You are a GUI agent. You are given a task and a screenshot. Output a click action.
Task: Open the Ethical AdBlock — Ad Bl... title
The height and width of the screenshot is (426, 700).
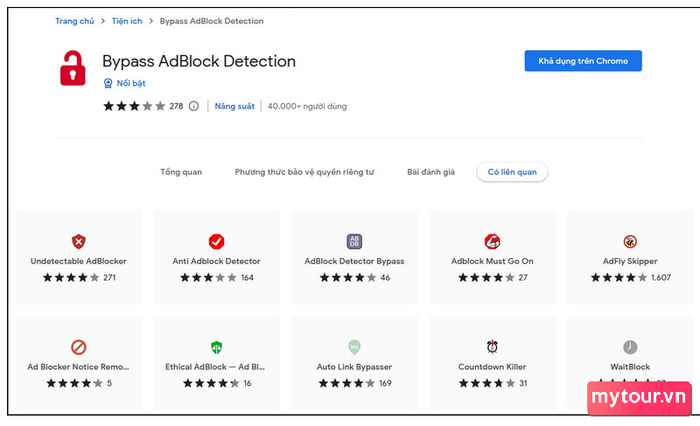pos(215,367)
